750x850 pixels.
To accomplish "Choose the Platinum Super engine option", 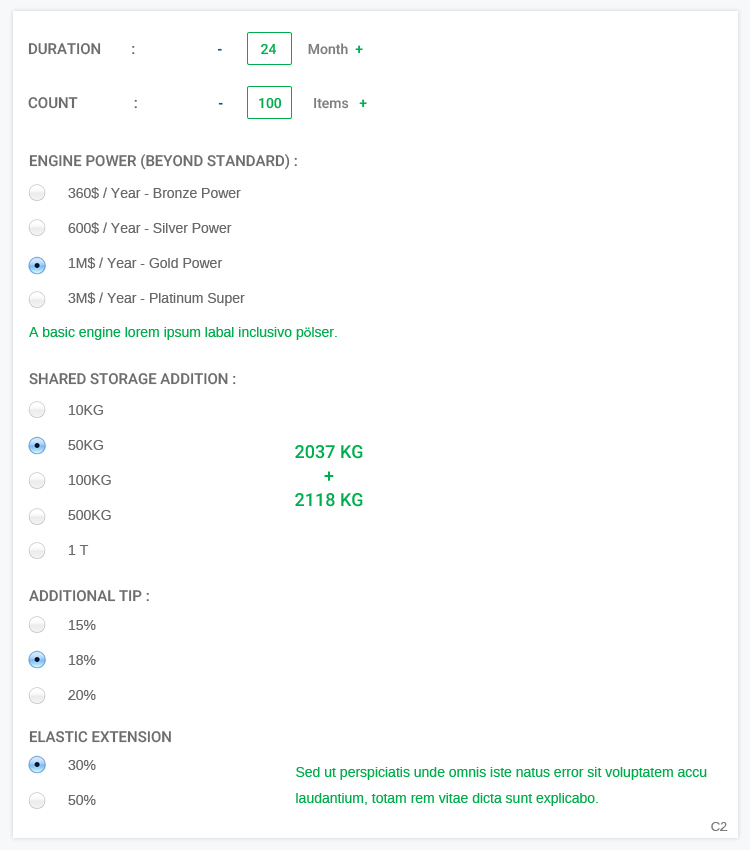I will point(37,299).
